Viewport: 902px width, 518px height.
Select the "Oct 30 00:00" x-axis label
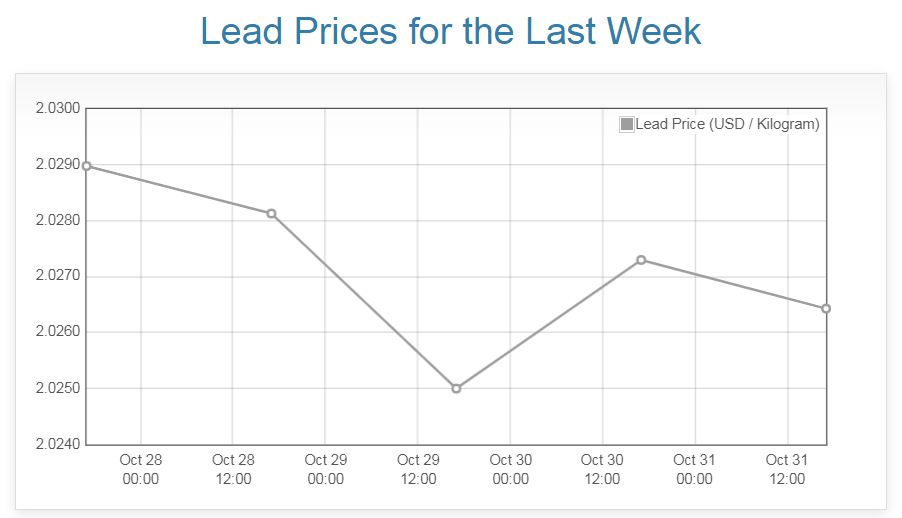[x=510, y=469]
